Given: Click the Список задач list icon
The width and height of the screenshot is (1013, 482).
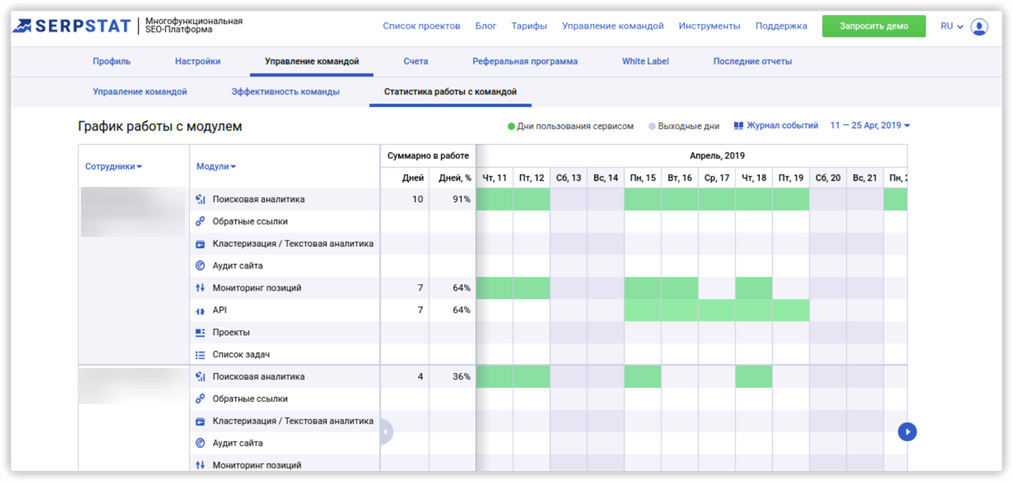Looking at the screenshot, I should pyautogui.click(x=200, y=354).
